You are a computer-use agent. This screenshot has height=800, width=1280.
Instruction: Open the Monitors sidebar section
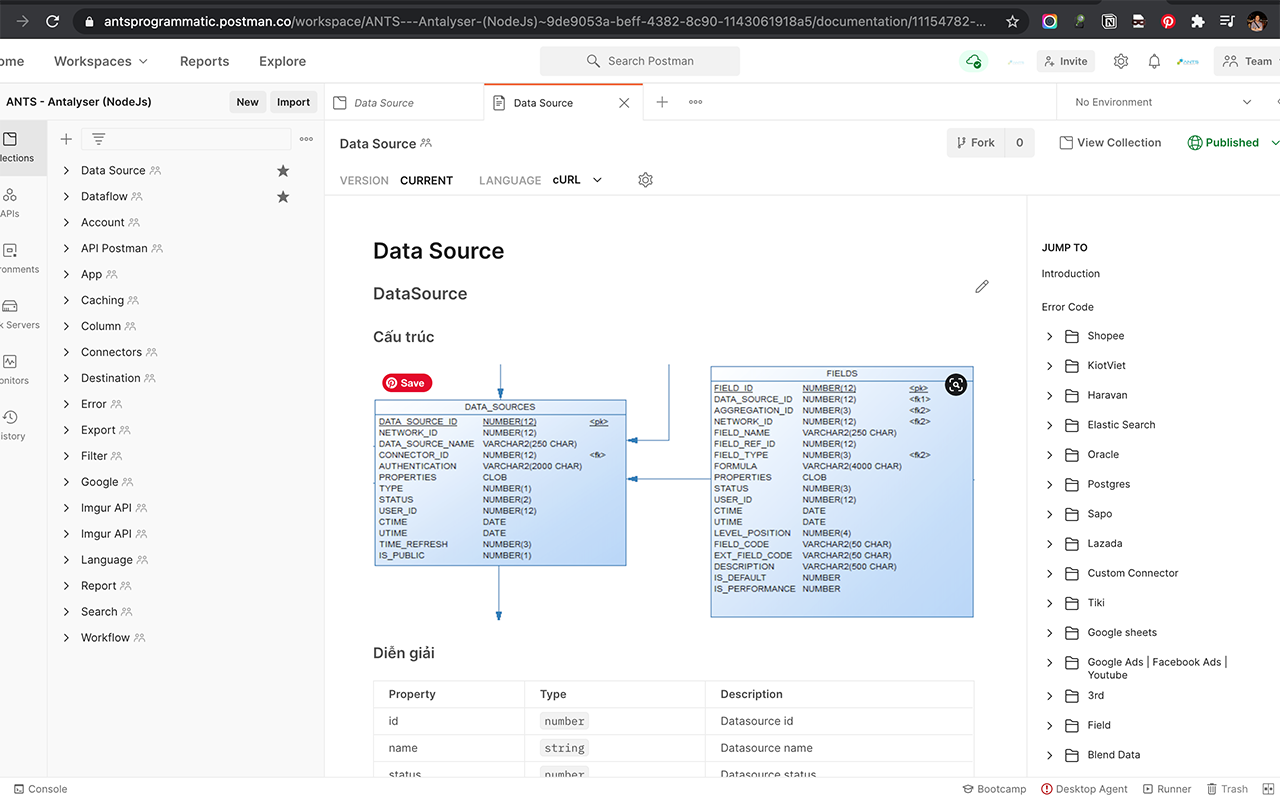(x=12, y=369)
